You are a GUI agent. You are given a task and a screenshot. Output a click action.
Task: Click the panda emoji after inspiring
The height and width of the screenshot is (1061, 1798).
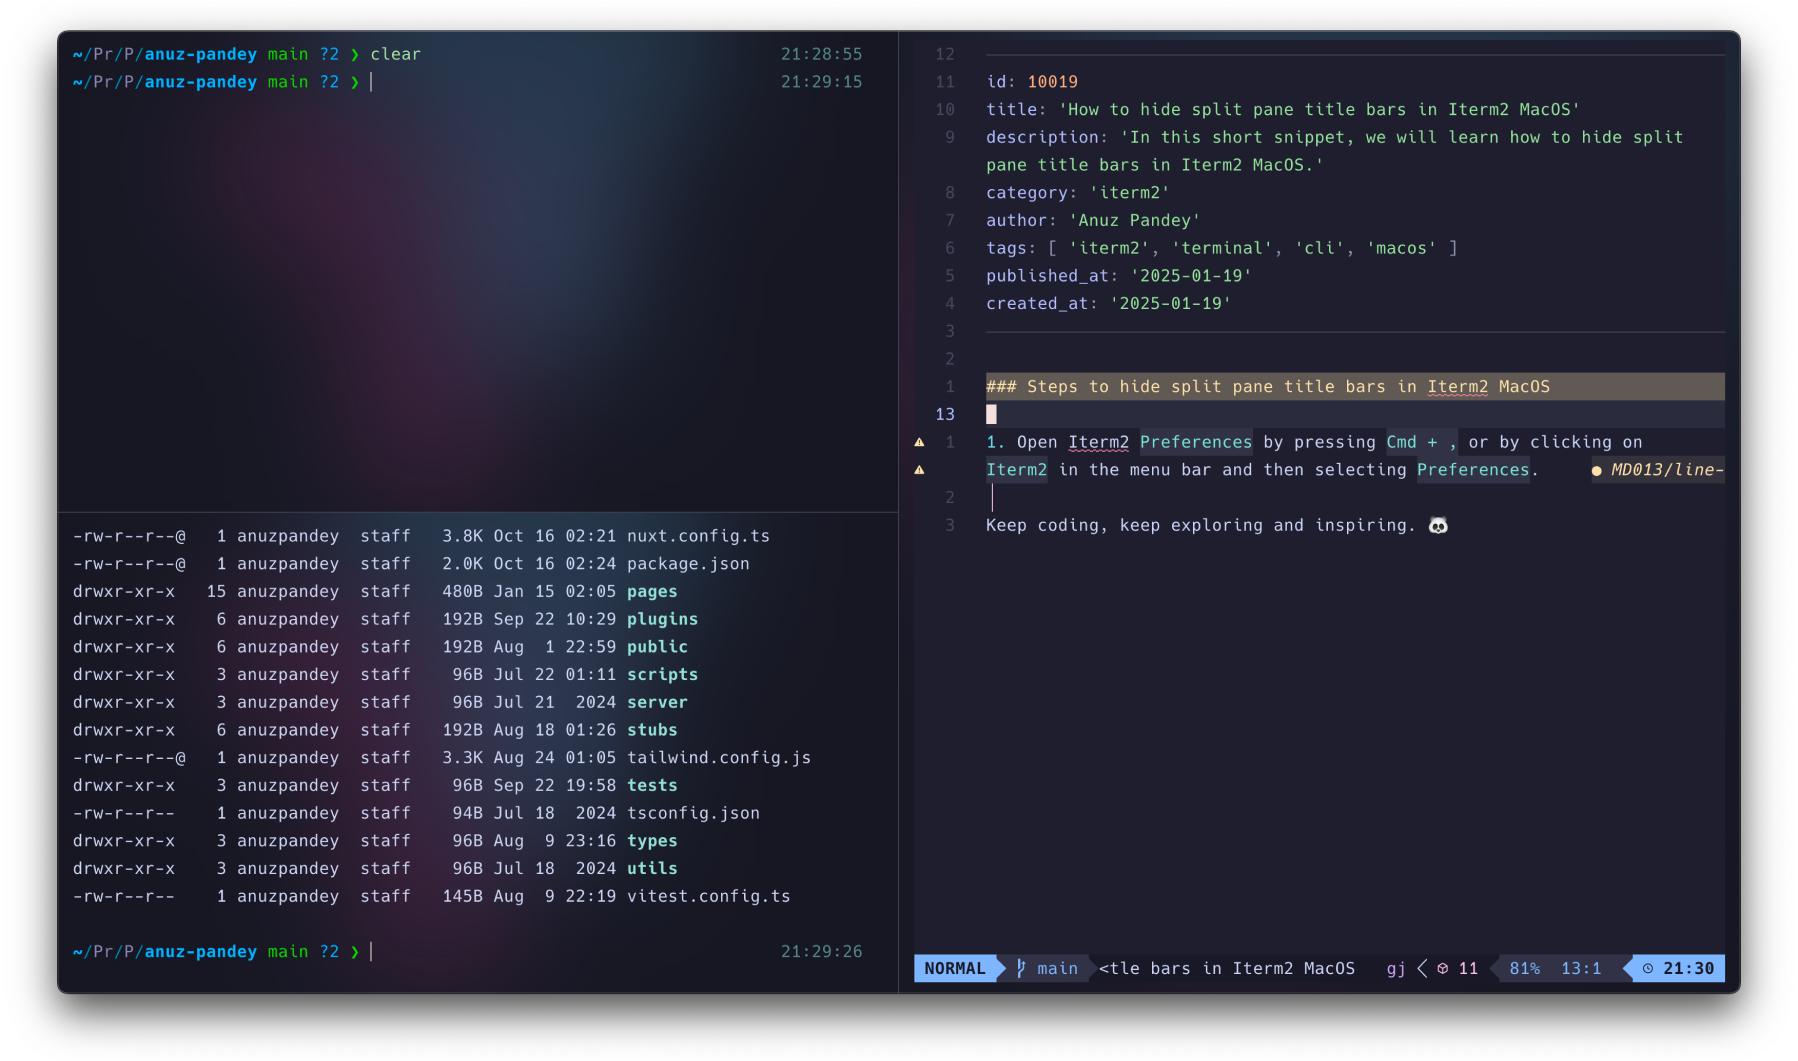point(1438,525)
